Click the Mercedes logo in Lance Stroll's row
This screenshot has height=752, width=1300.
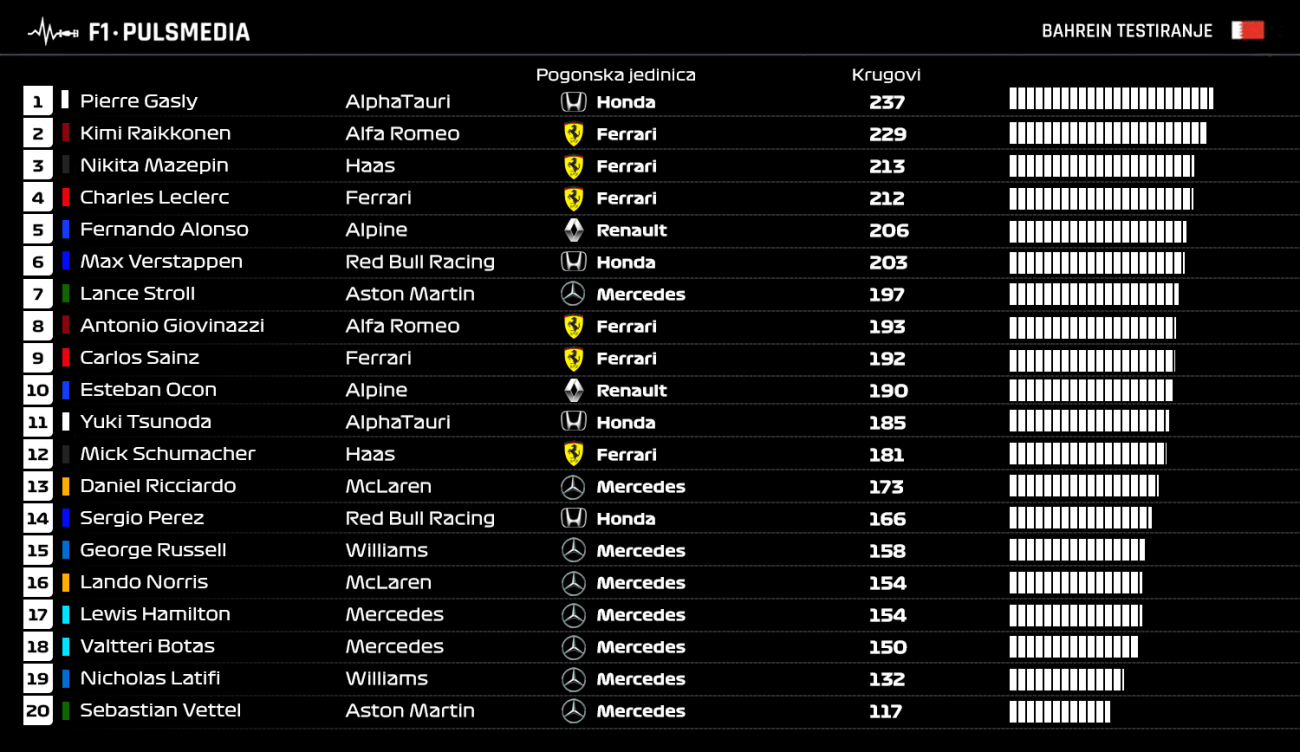pyautogui.click(x=573, y=294)
